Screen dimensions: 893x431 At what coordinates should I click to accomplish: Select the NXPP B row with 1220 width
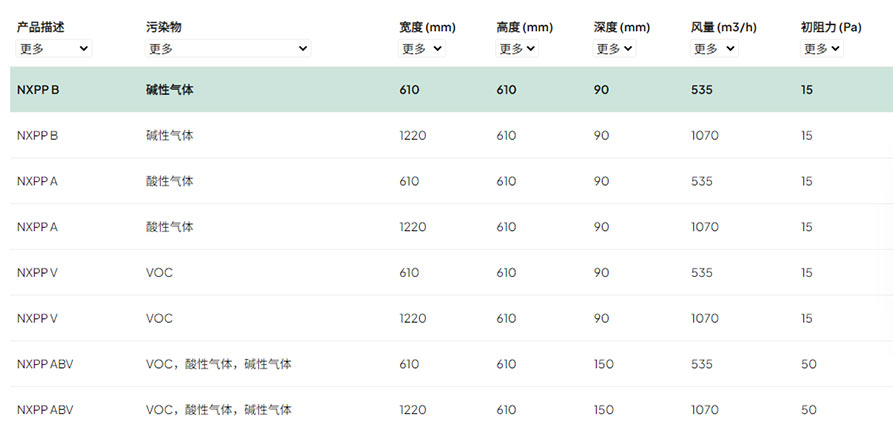[x=451, y=136]
